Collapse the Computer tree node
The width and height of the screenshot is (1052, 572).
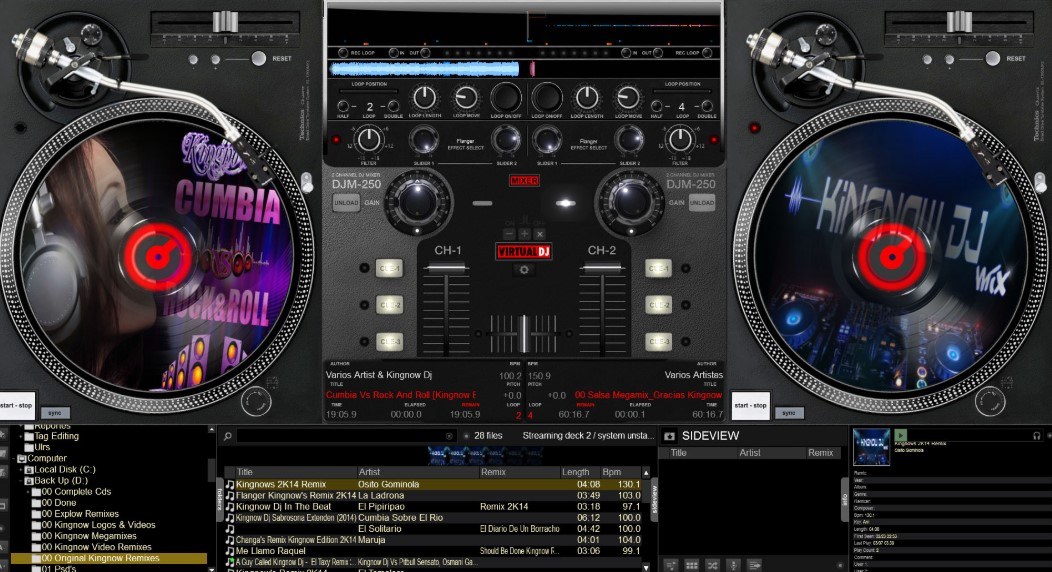pyautogui.click(x=13, y=459)
